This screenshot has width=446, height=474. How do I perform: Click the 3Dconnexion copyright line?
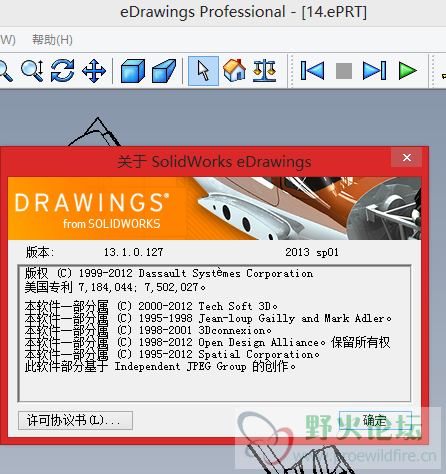tap(148, 330)
